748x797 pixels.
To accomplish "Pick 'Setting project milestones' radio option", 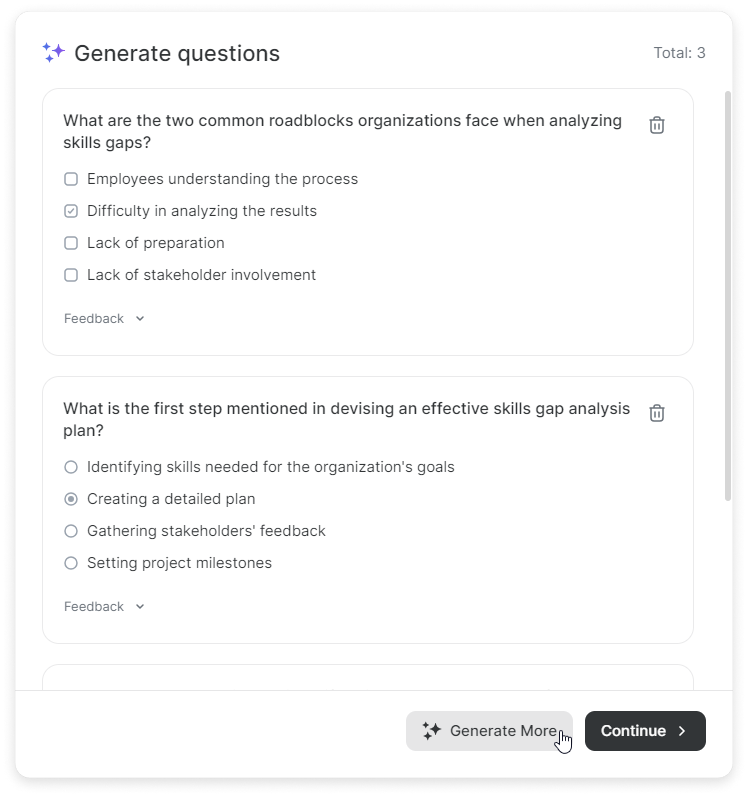I will [x=71, y=563].
